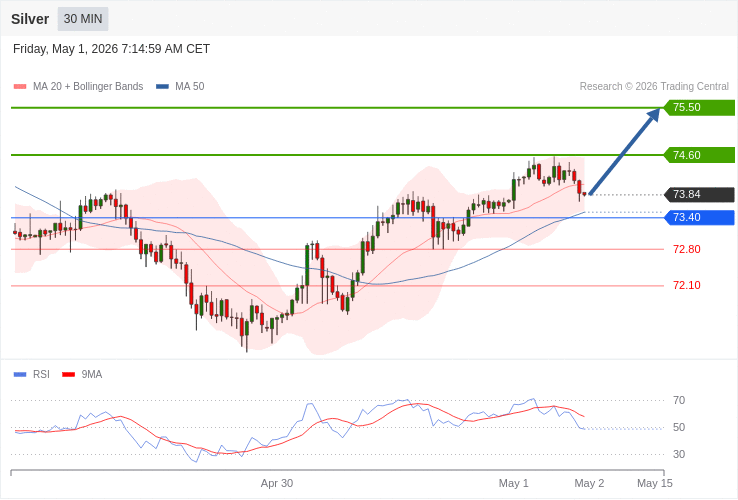
Task: Click the 30 MIN timeframe badge
Action: click(x=83, y=19)
